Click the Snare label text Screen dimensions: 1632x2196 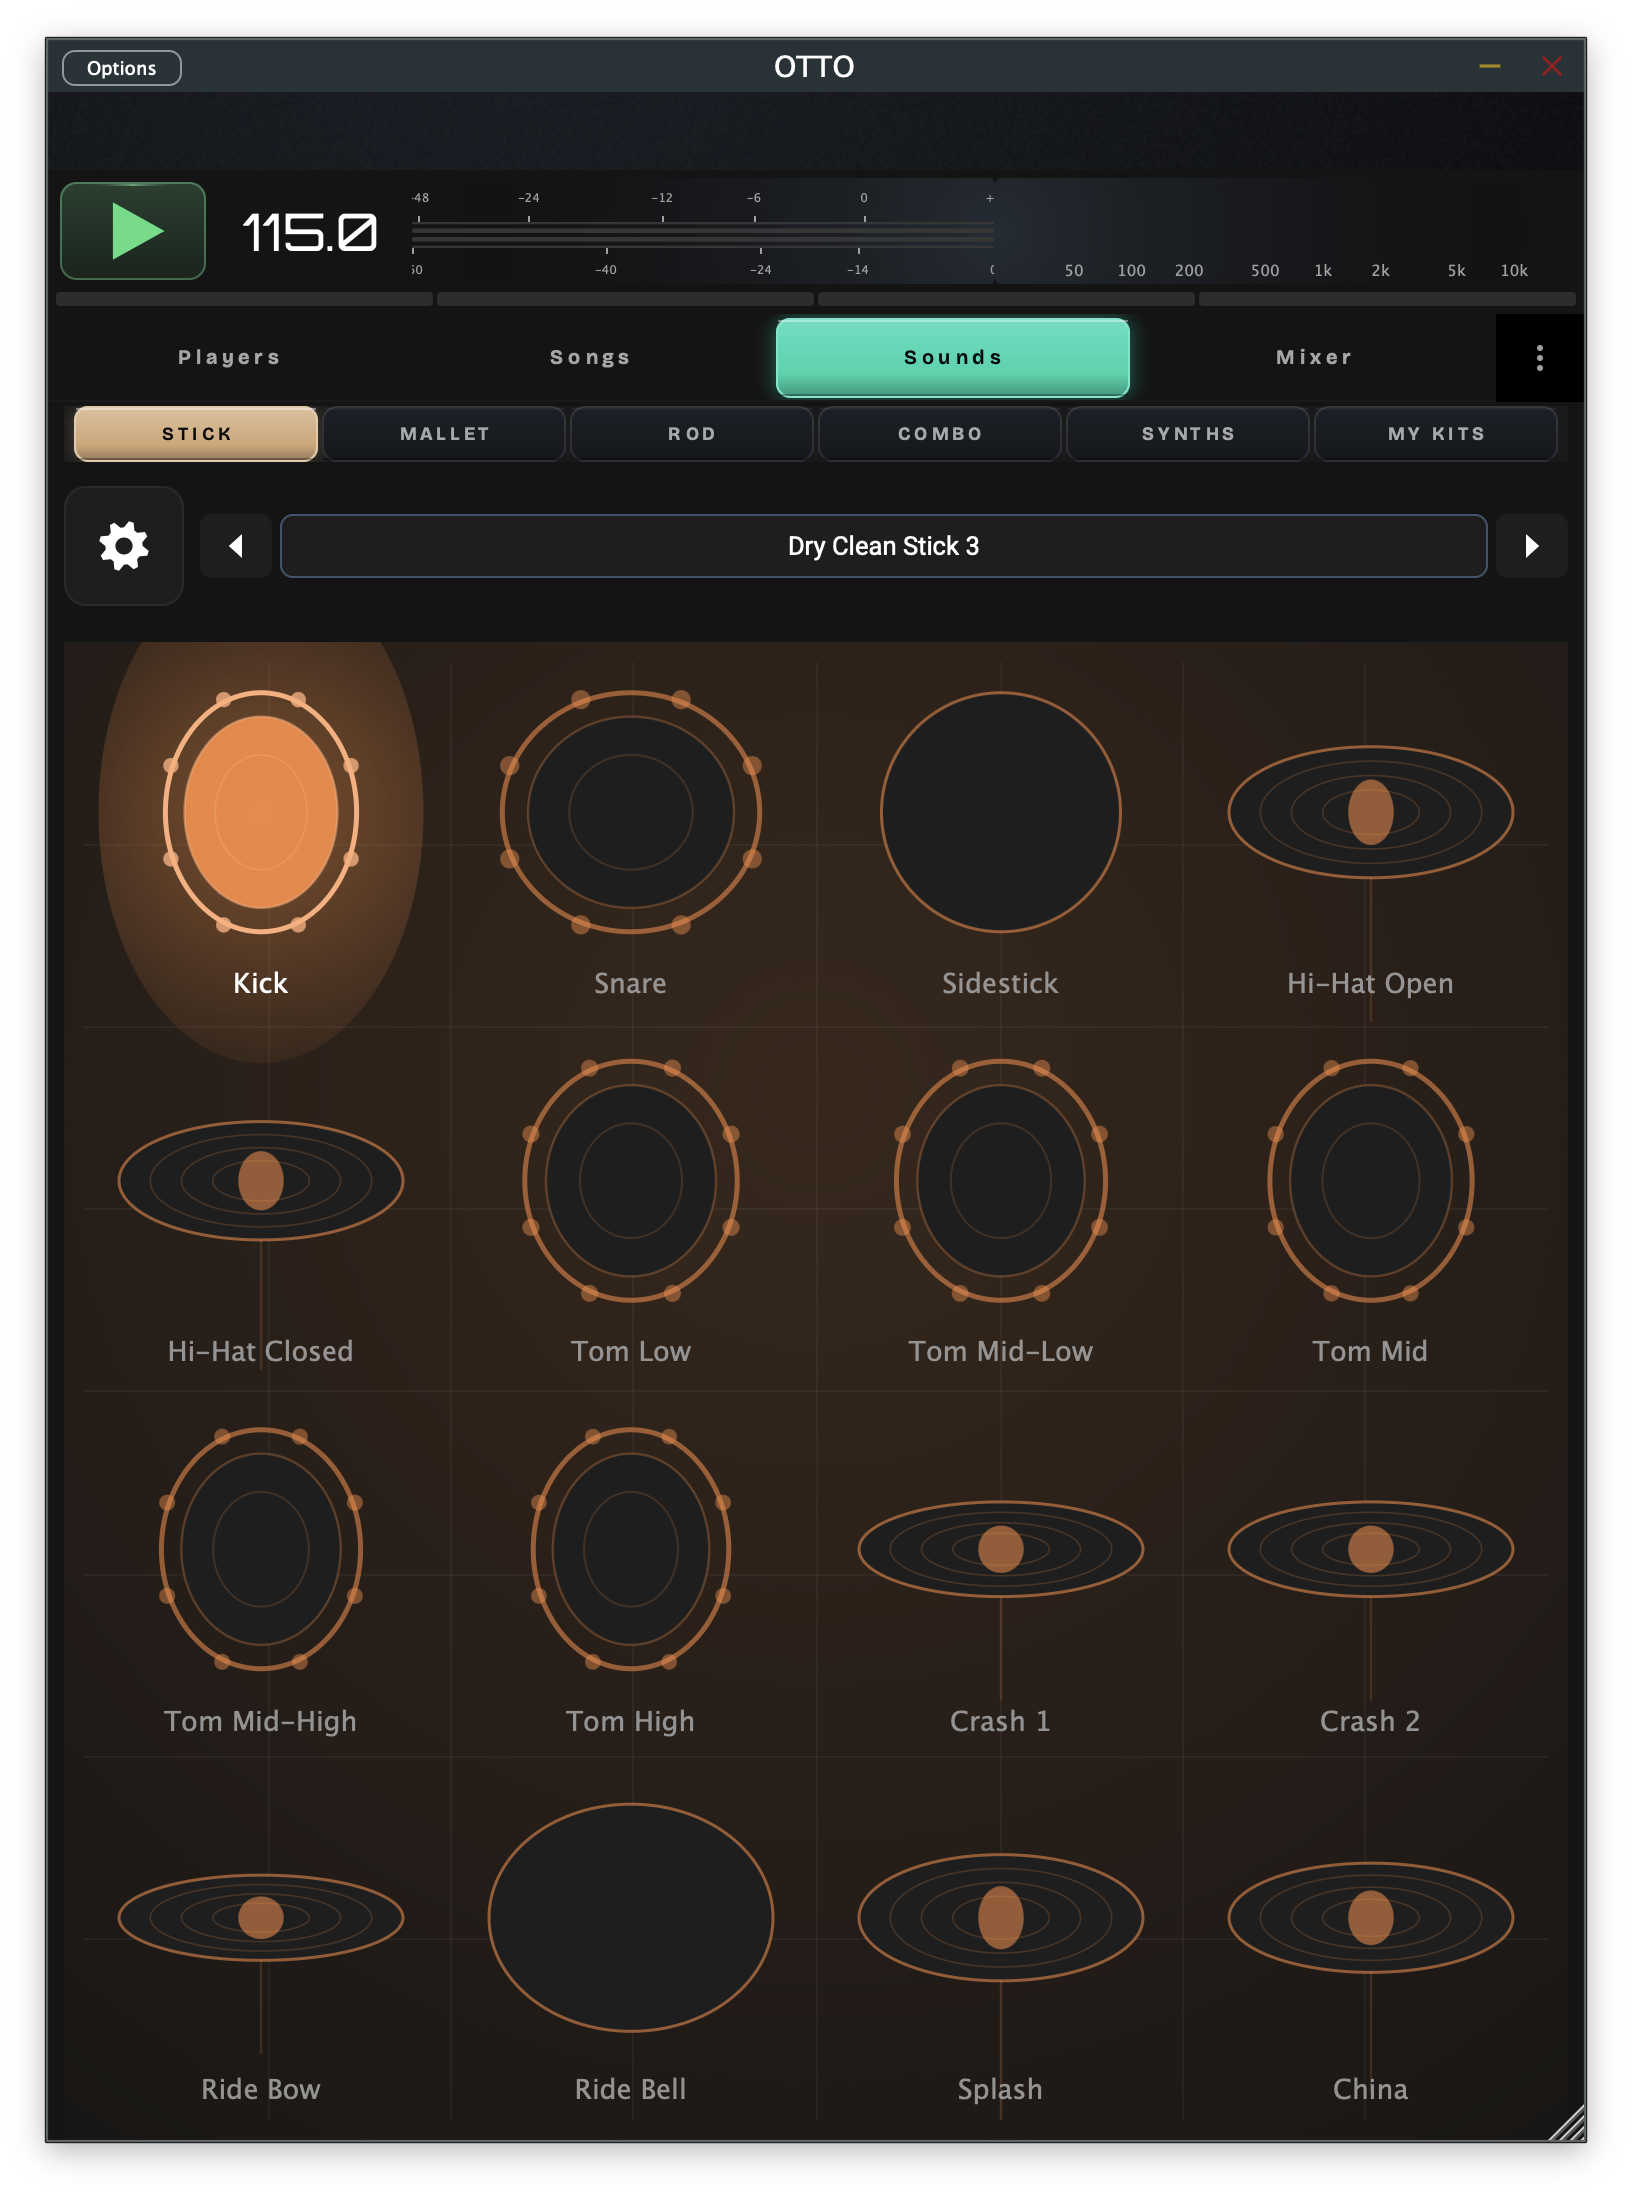coord(630,983)
